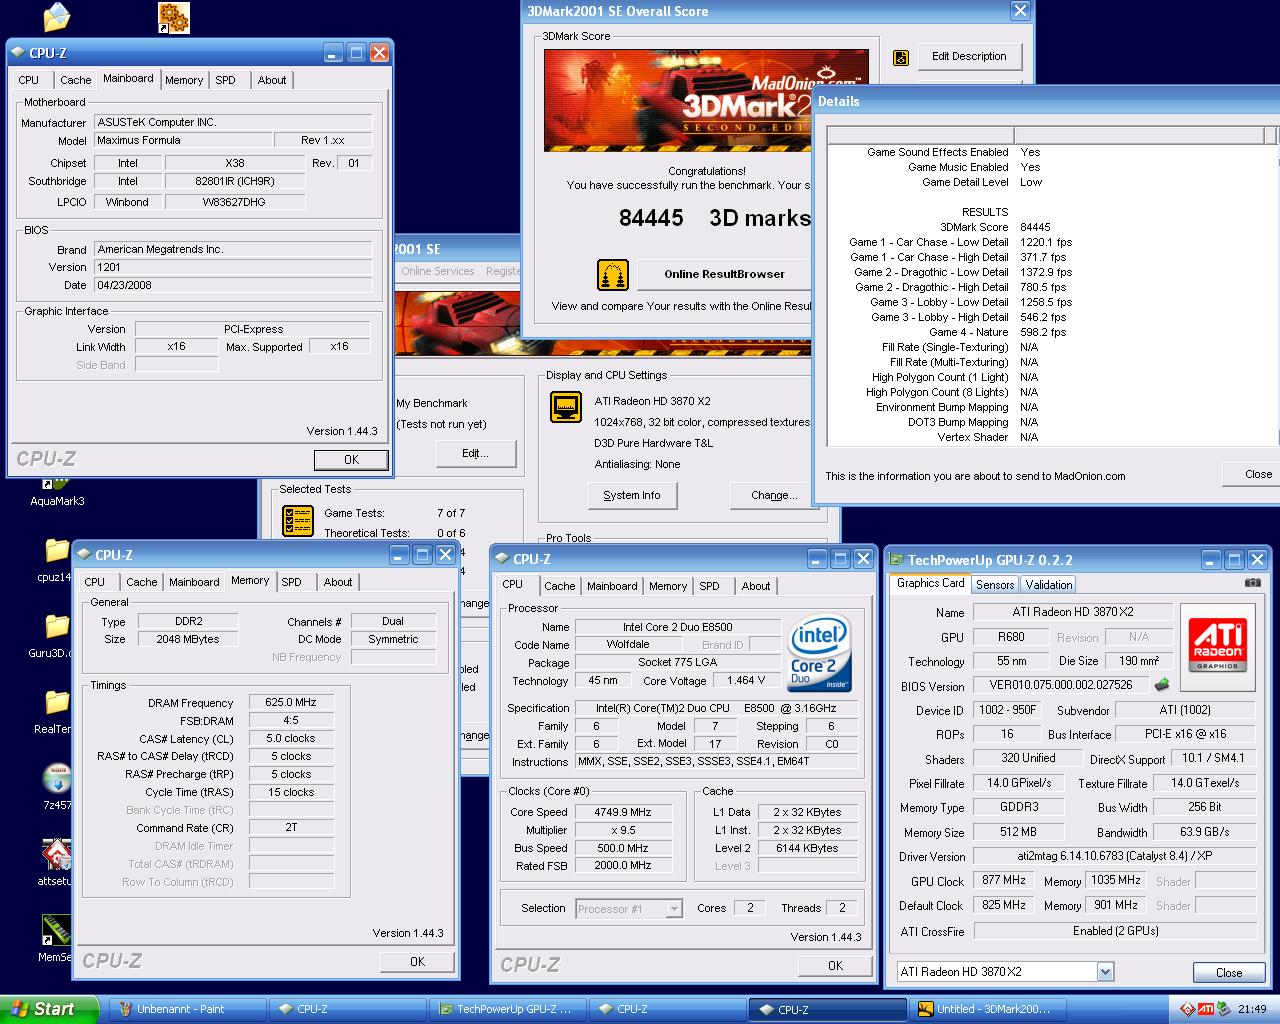This screenshot has height=1024, width=1280.
Task: Click the ATI tray icon in taskbar
Action: (x=1207, y=1009)
